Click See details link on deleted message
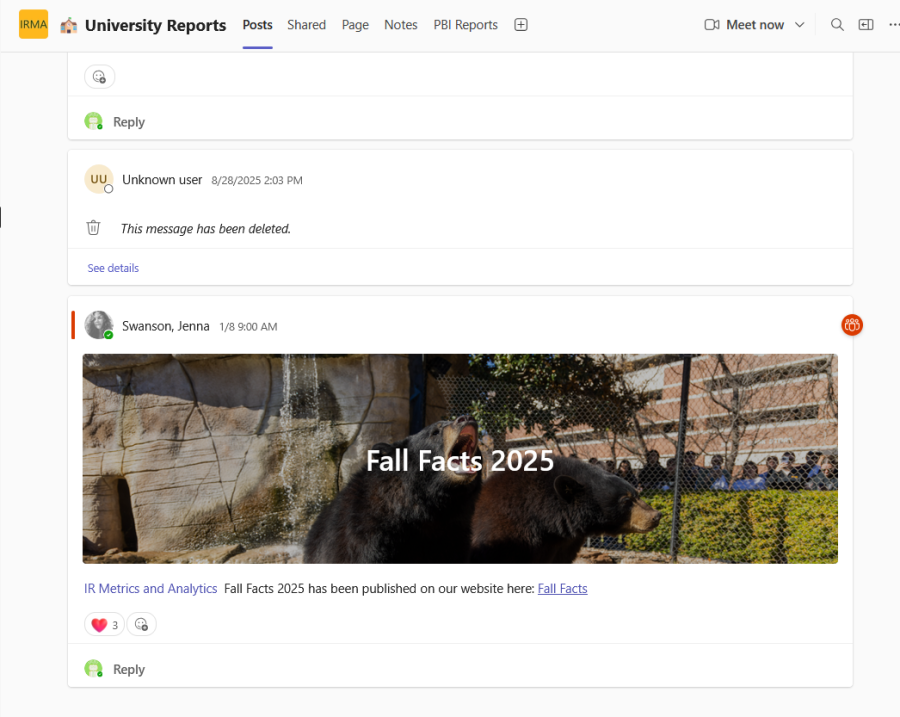This screenshot has width=900, height=717. [113, 268]
